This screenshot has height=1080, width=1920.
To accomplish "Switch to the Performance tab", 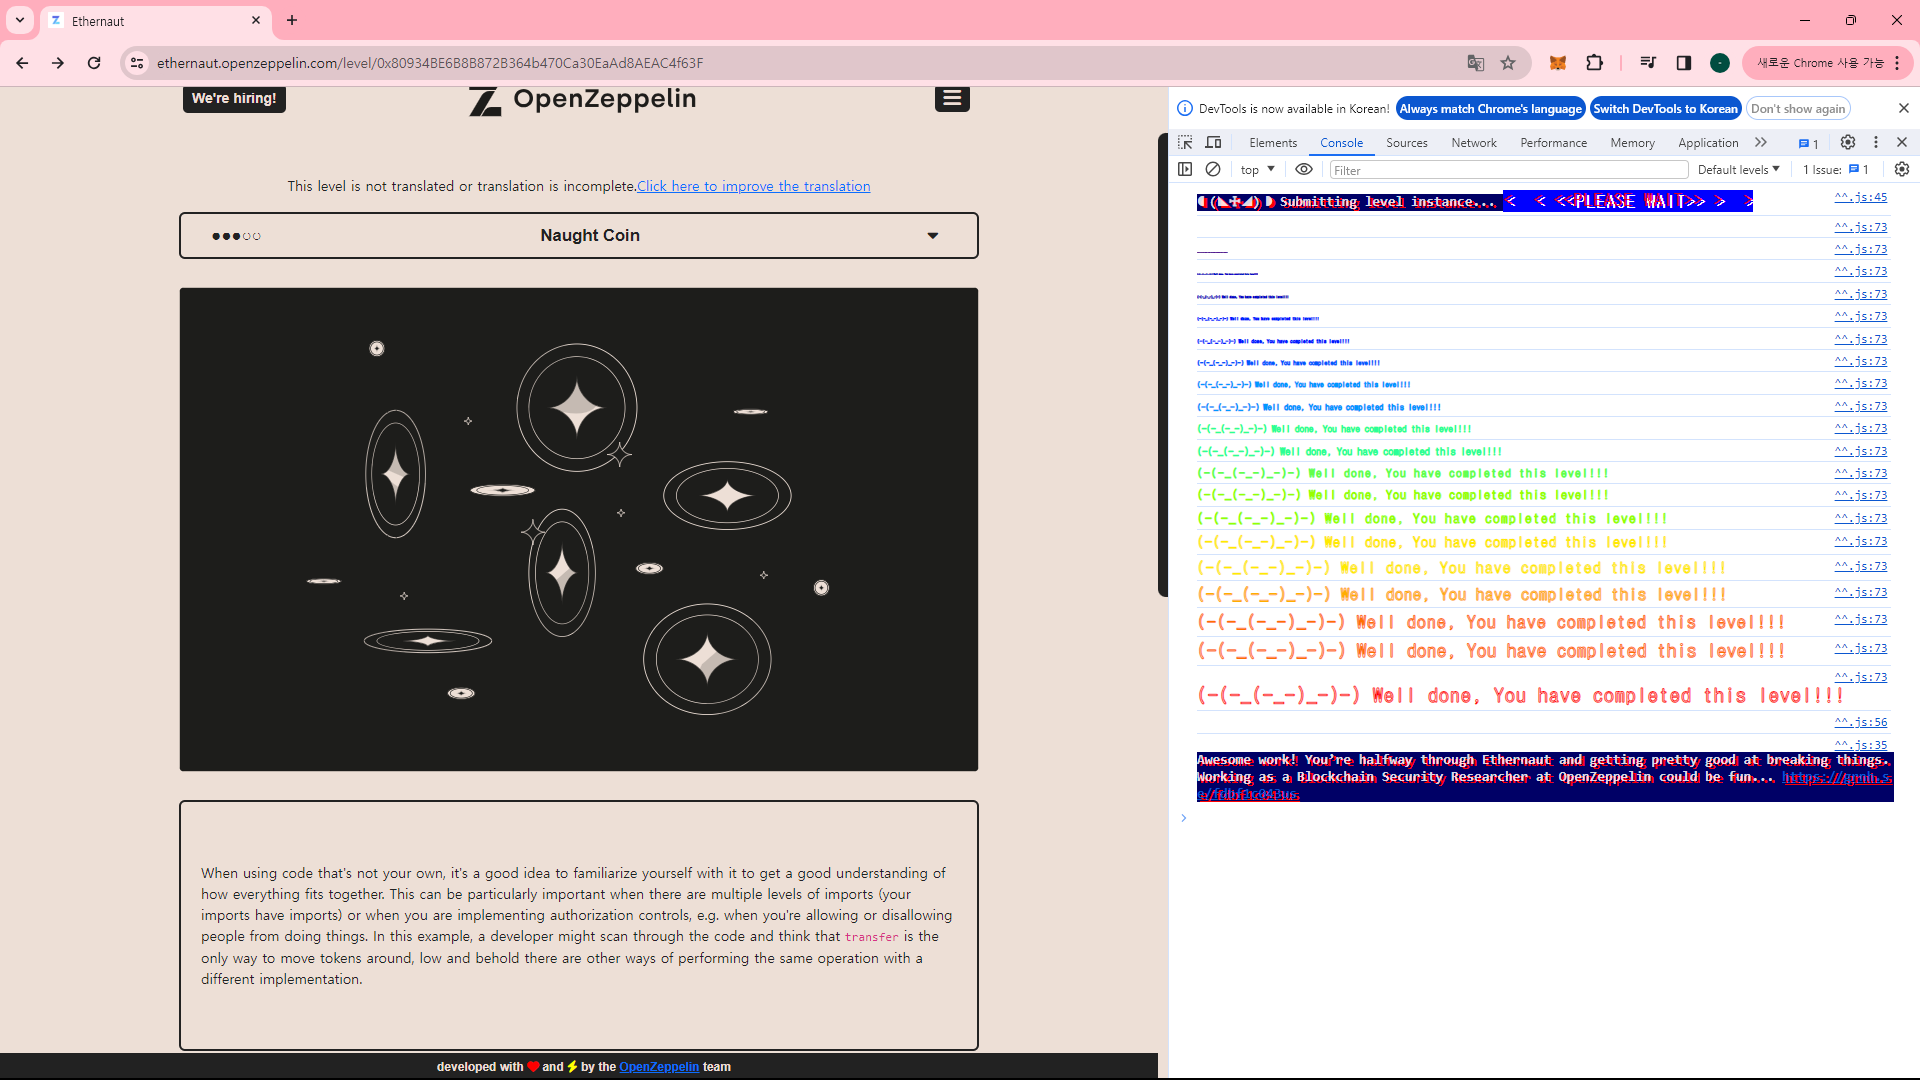I will 1554,143.
